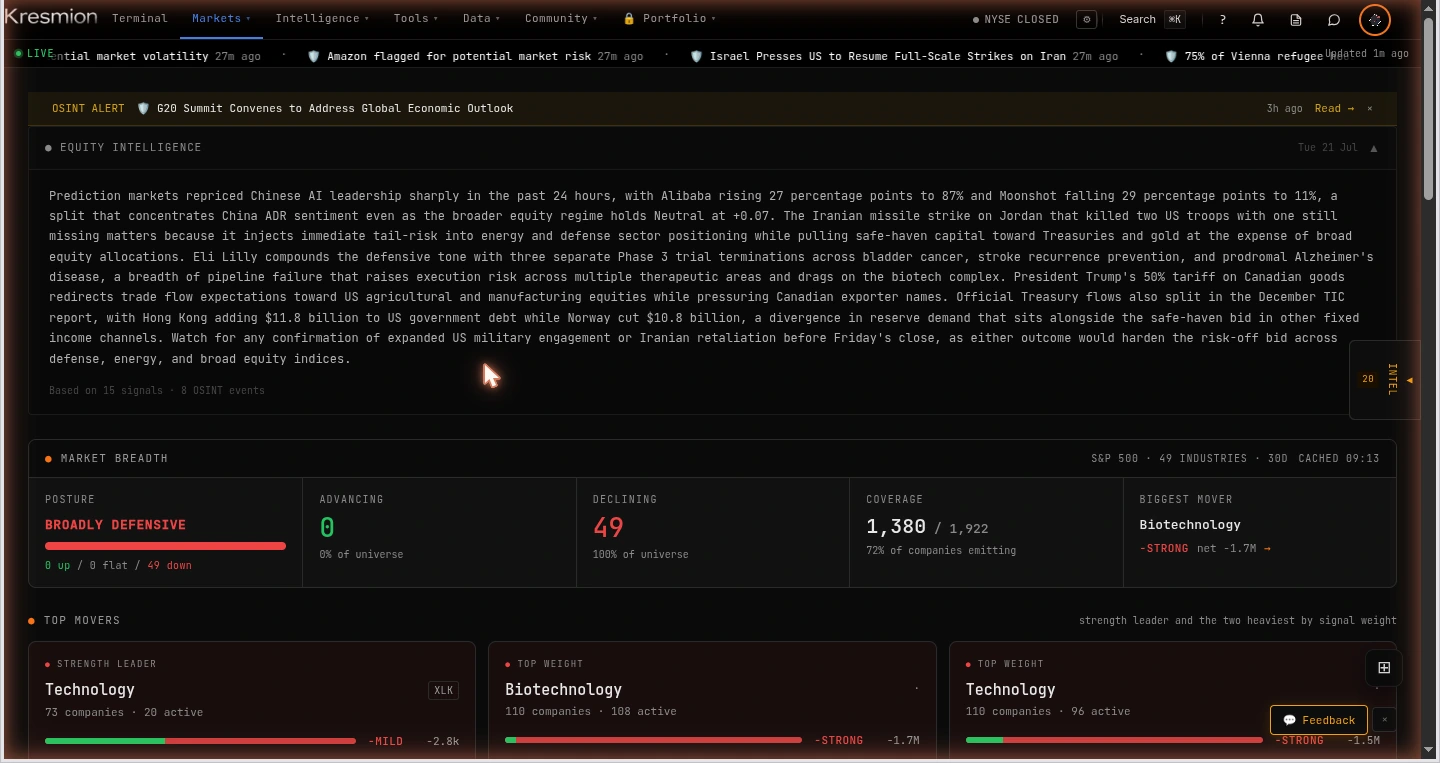The height and width of the screenshot is (763, 1440).
Task: Open the Community menu
Action: point(561,18)
